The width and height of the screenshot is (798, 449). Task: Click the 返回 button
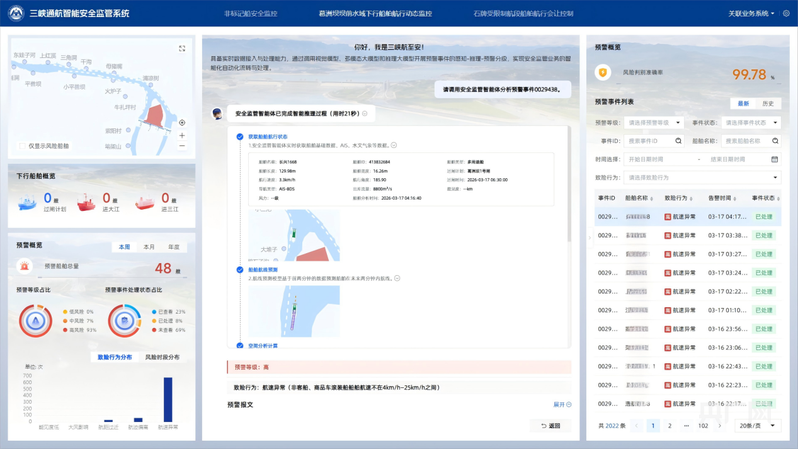pyautogui.click(x=550, y=426)
